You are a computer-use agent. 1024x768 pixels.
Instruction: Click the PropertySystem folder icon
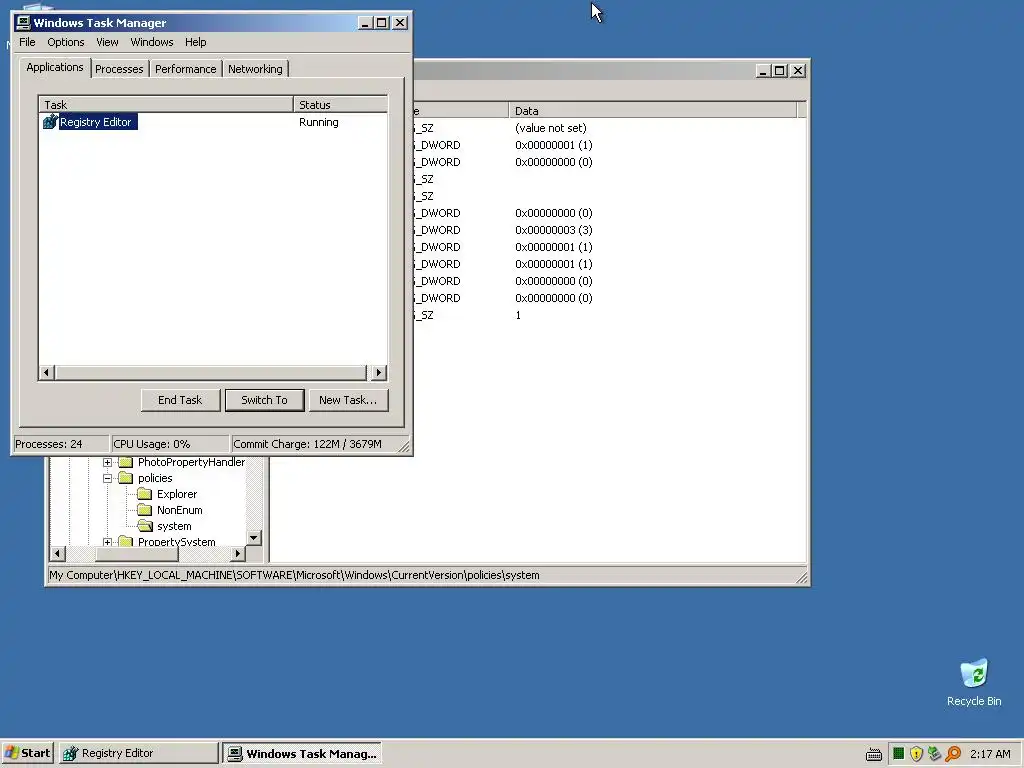tap(125, 541)
